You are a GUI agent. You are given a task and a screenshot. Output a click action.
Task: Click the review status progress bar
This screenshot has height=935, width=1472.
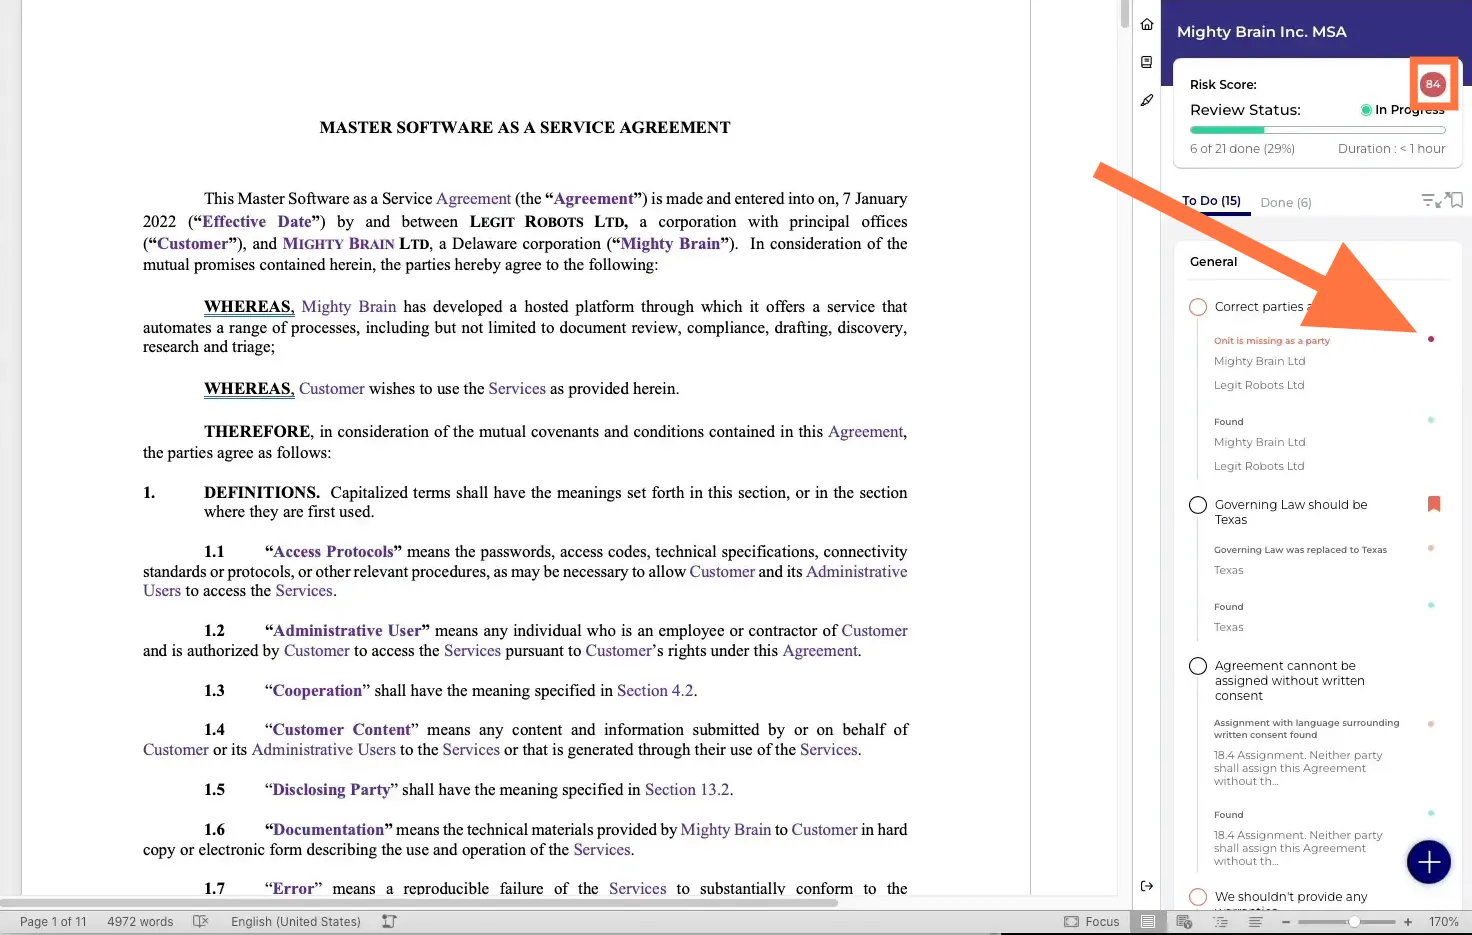pos(1317,130)
